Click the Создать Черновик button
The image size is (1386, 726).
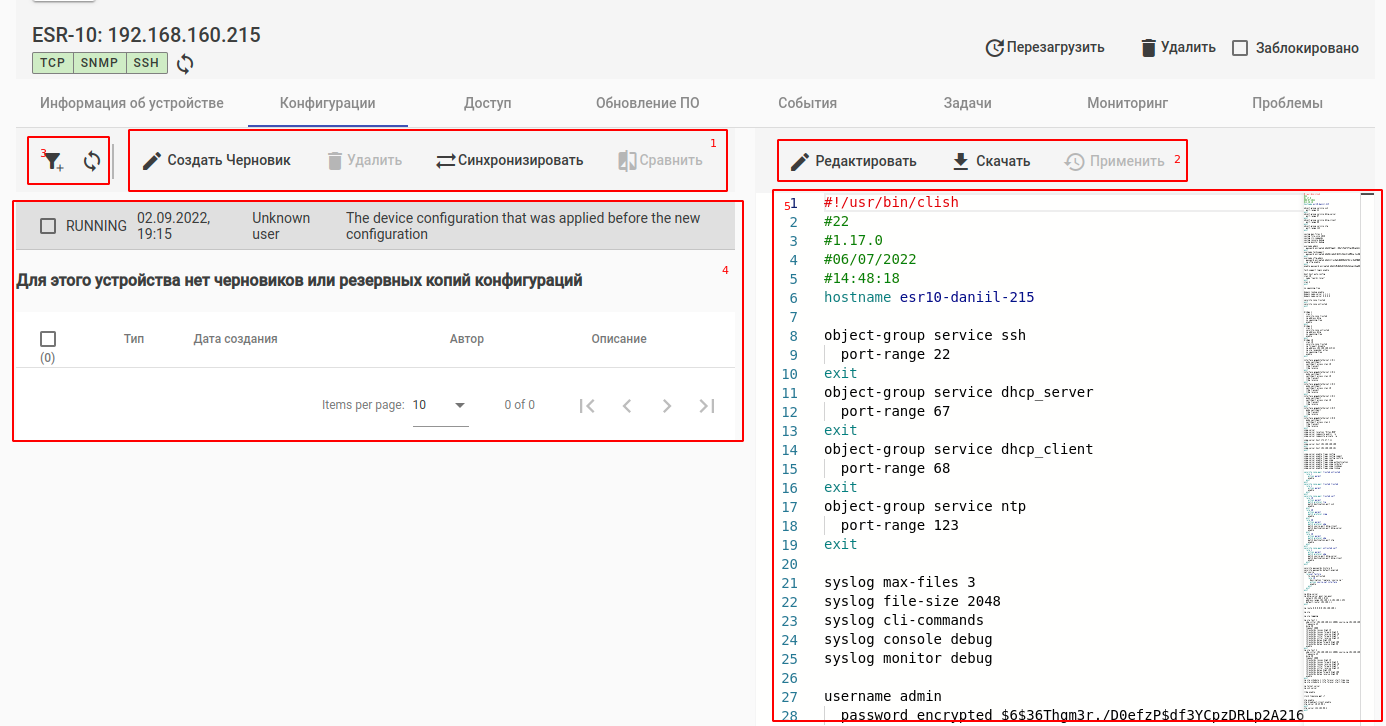tap(217, 160)
